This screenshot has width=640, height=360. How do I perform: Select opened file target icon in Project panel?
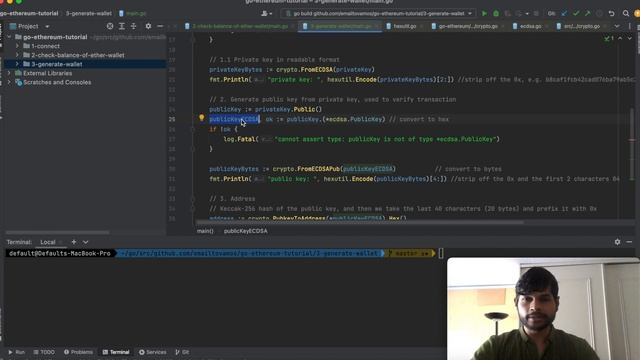tap(110, 26)
